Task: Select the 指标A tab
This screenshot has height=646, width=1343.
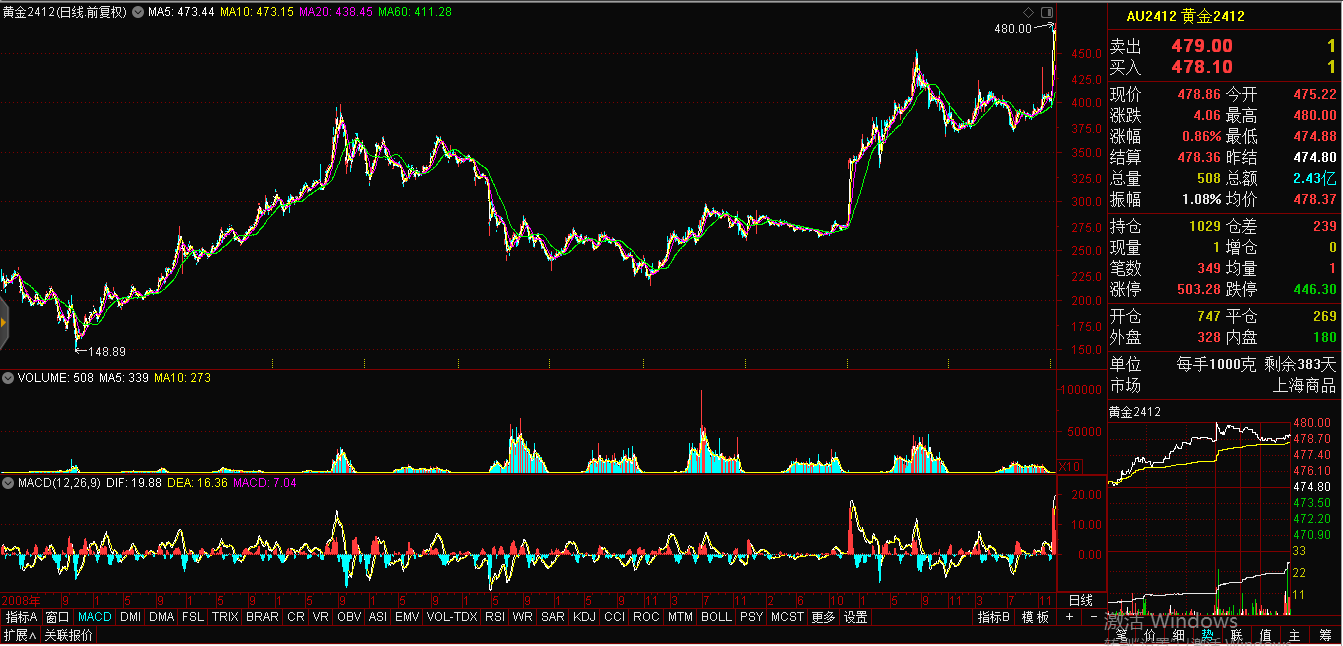Action: pyautogui.click(x=21, y=618)
